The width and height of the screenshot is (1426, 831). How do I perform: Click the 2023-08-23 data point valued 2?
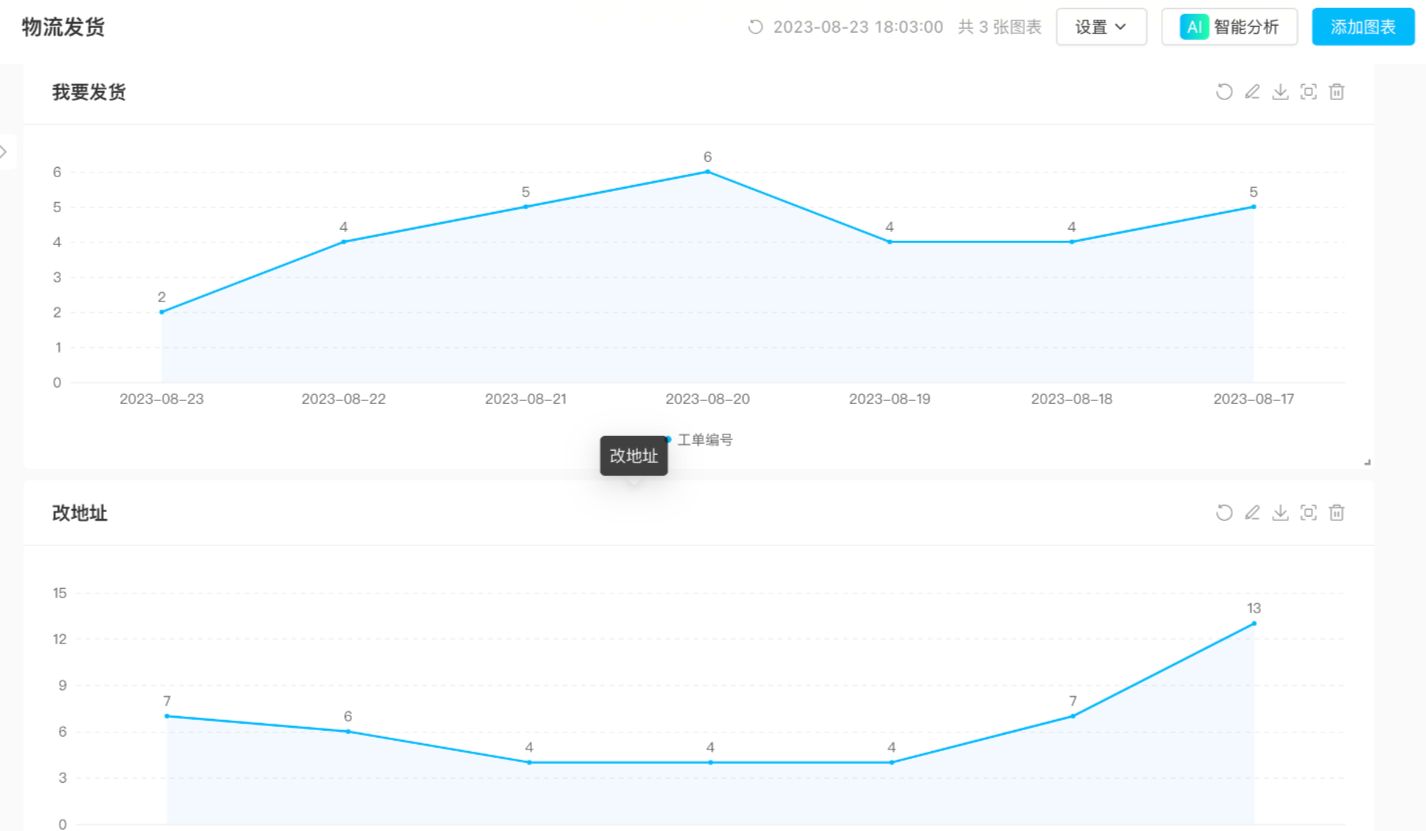tap(162, 312)
